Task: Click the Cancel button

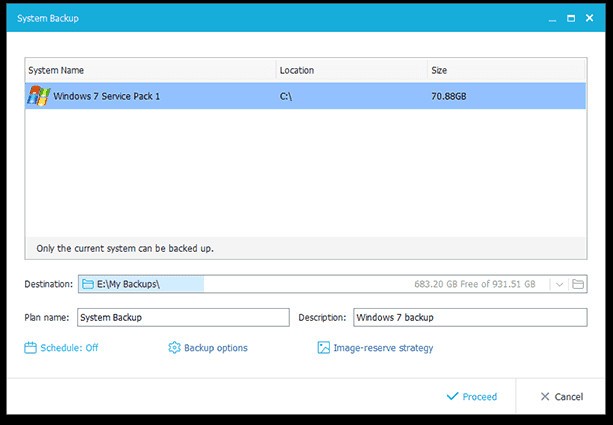Action: [562, 396]
